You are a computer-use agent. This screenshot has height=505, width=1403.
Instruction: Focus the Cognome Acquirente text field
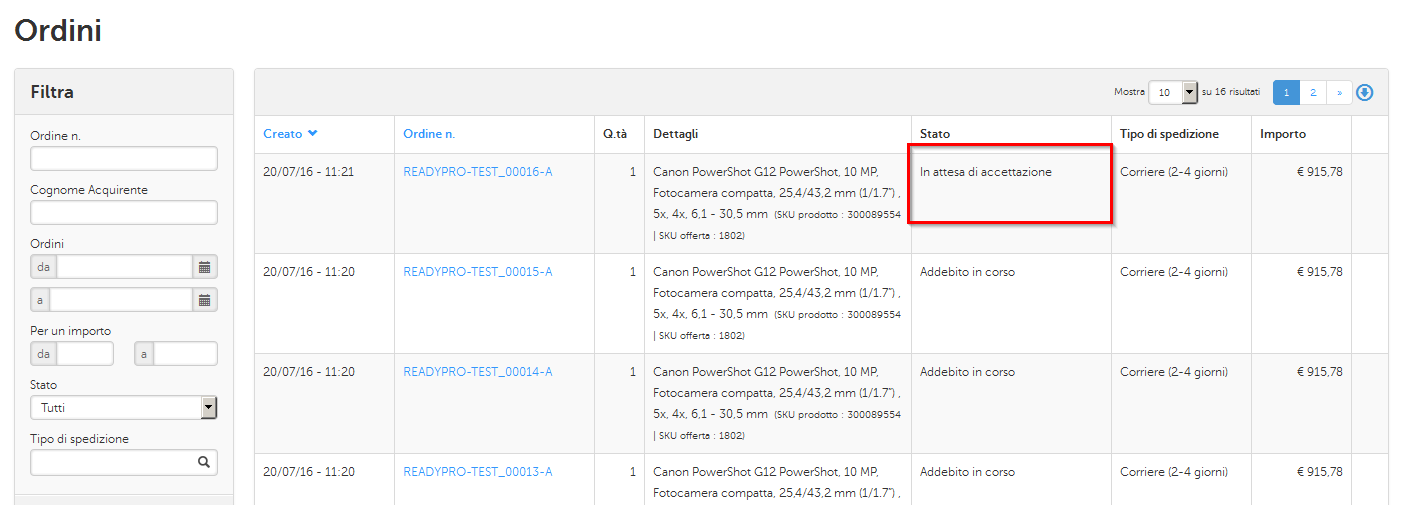click(x=124, y=212)
